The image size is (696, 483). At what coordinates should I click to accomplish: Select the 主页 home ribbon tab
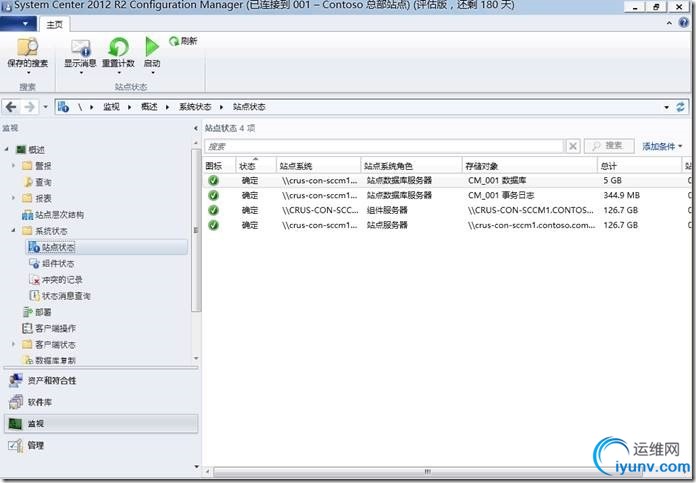pos(55,24)
